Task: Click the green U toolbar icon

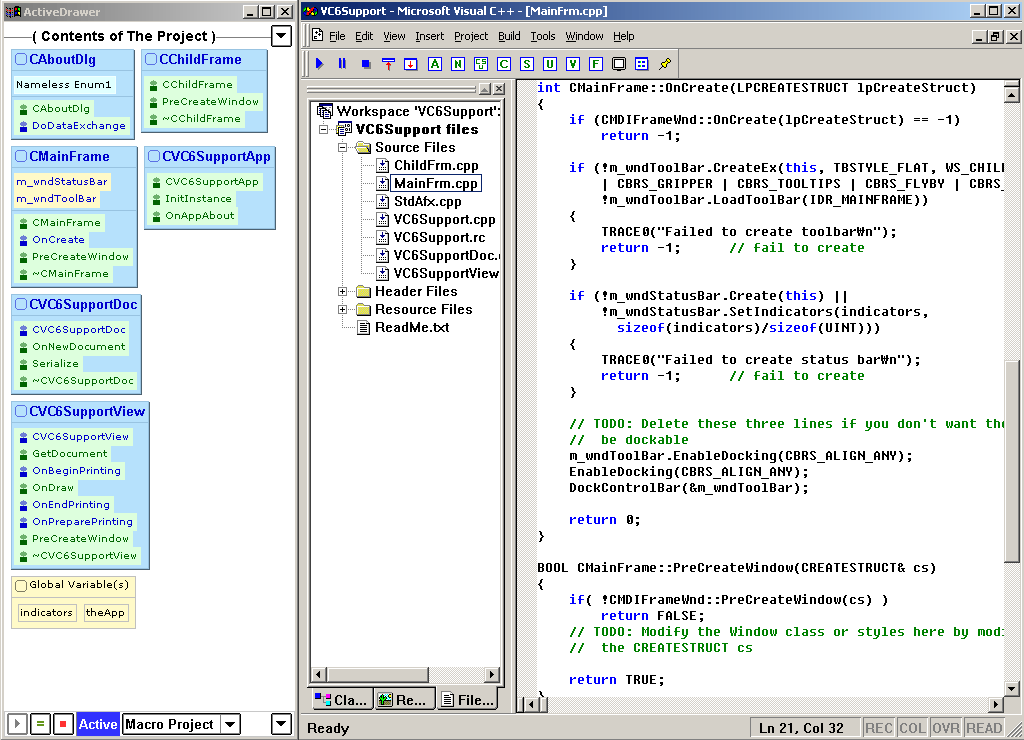Action: (x=550, y=64)
